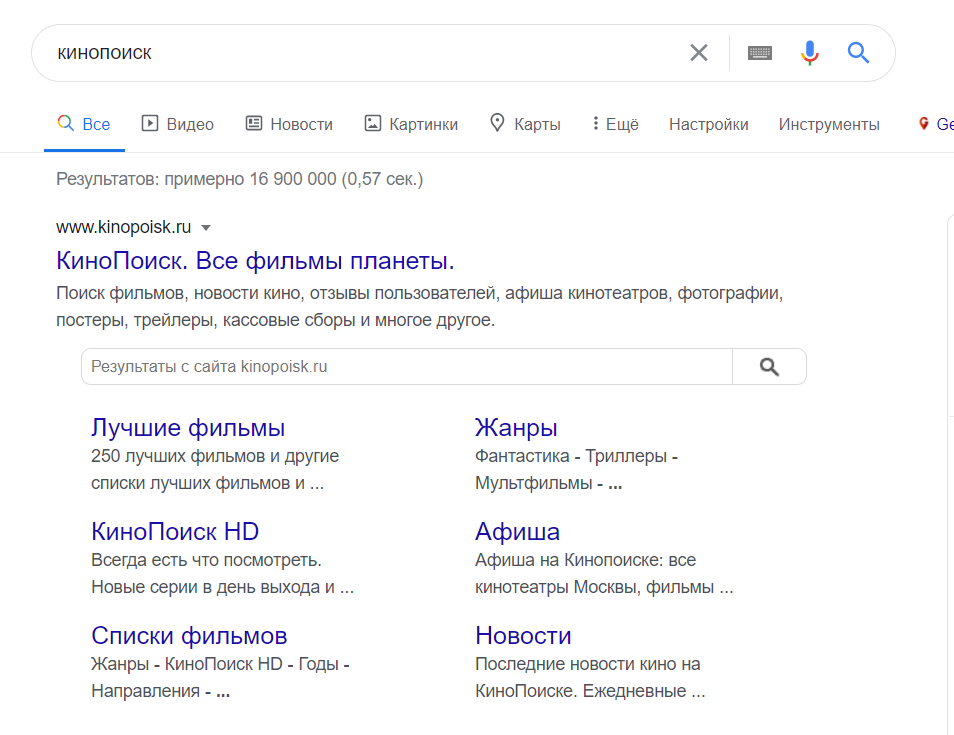The height and width of the screenshot is (735, 954).
Task: Click the red pin icon at the right edge
Action: [924, 124]
